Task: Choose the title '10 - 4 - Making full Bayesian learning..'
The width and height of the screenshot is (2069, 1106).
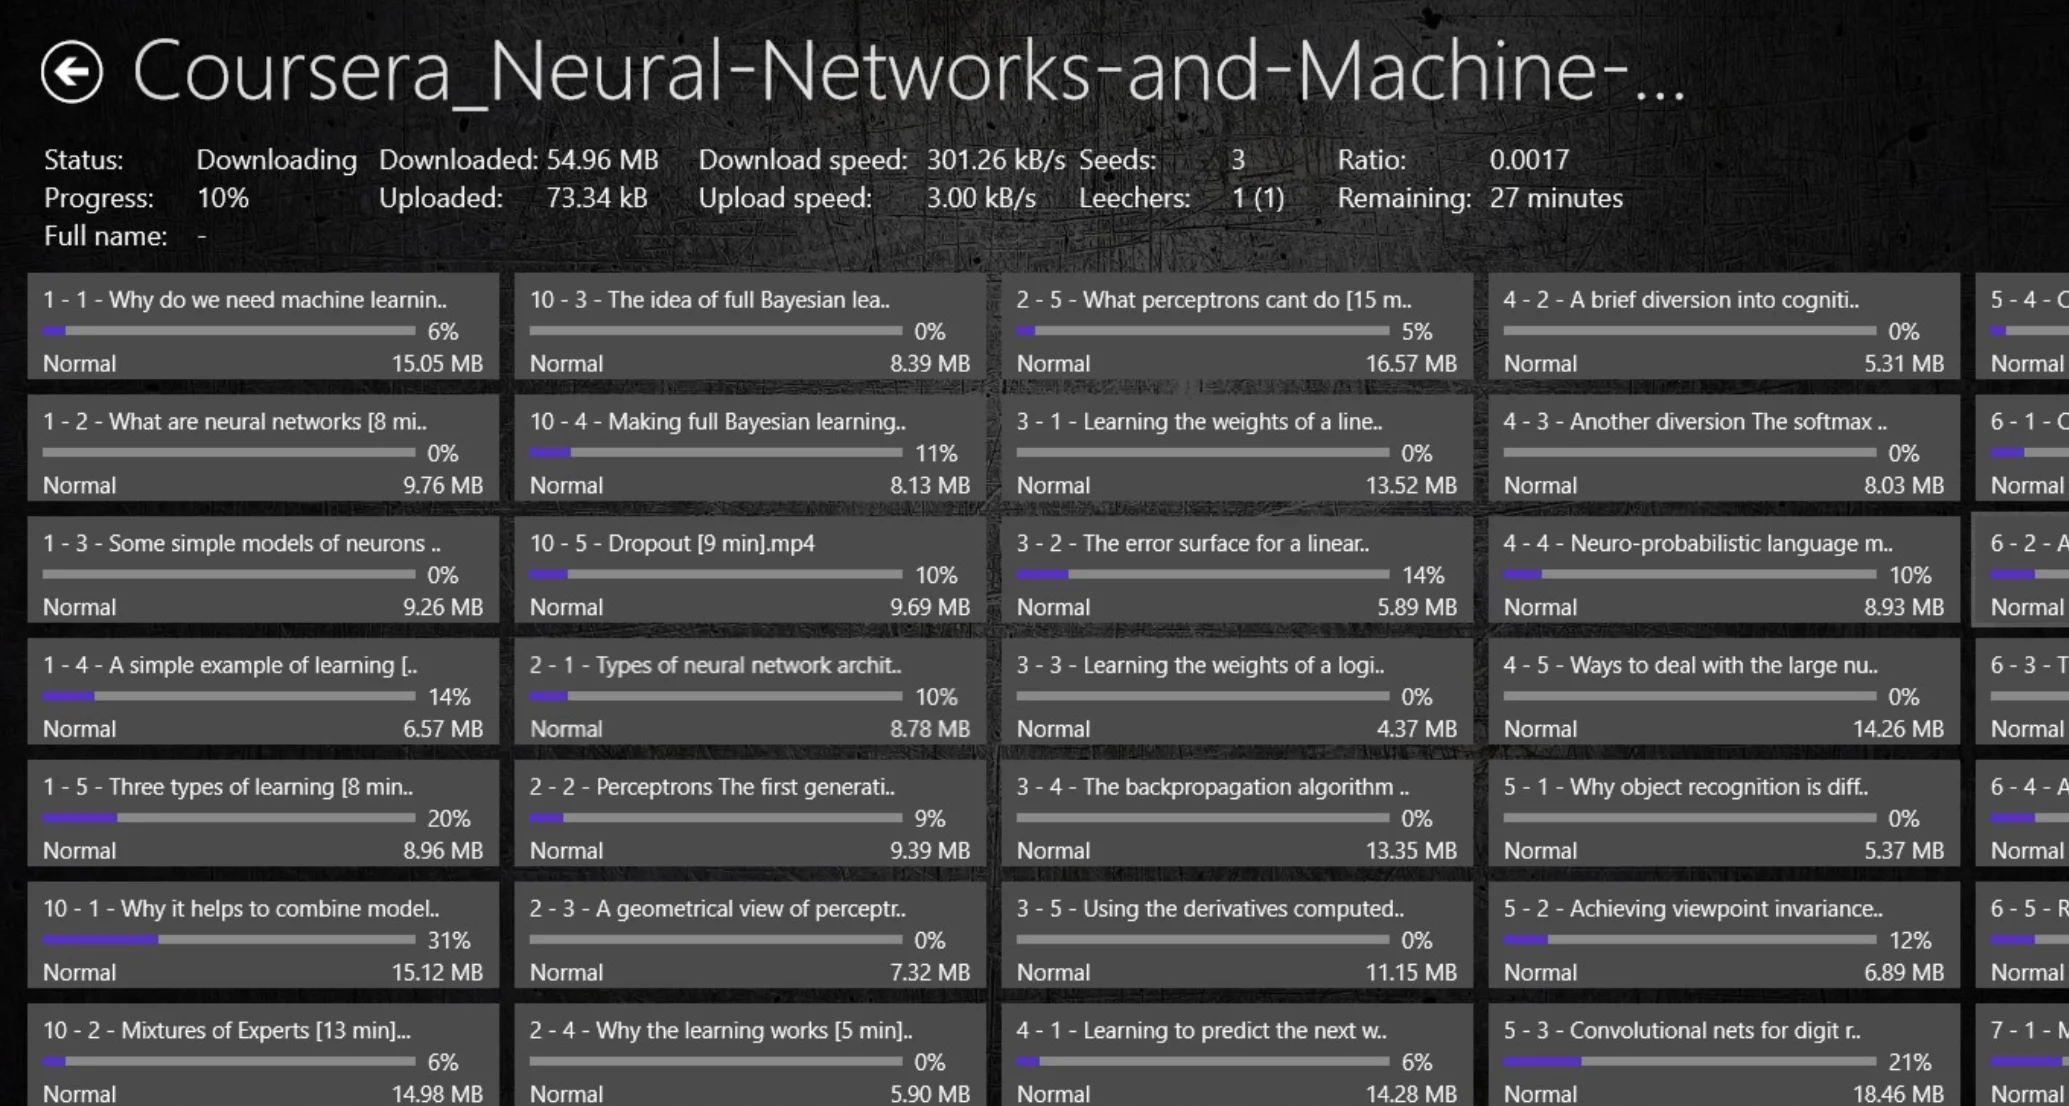Action: [718, 422]
